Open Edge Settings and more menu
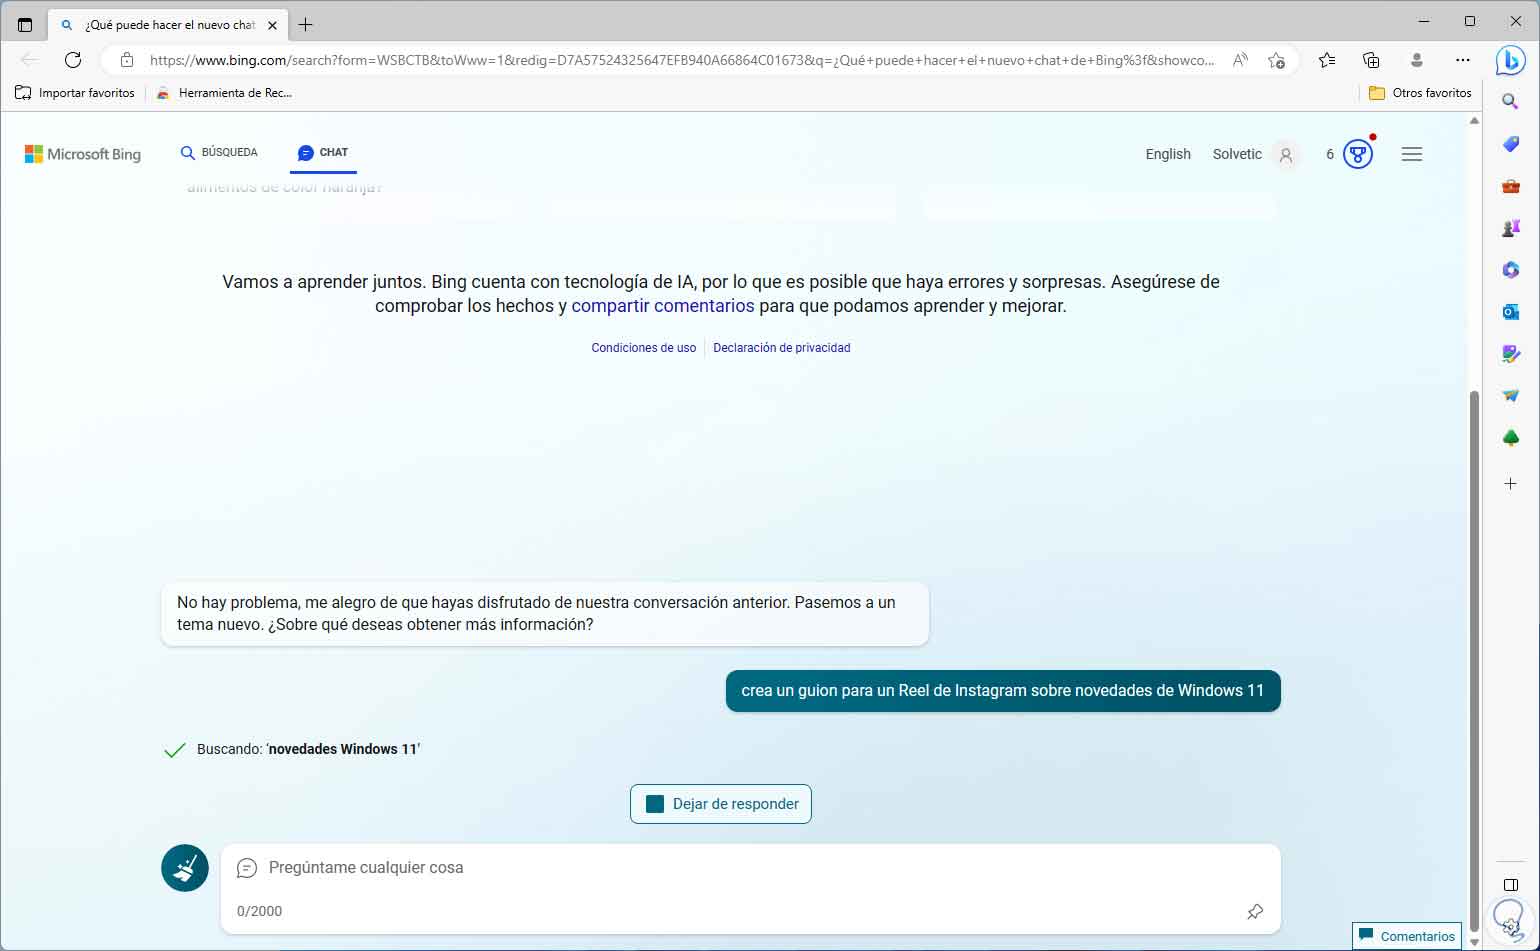The image size is (1540, 951). [x=1462, y=60]
